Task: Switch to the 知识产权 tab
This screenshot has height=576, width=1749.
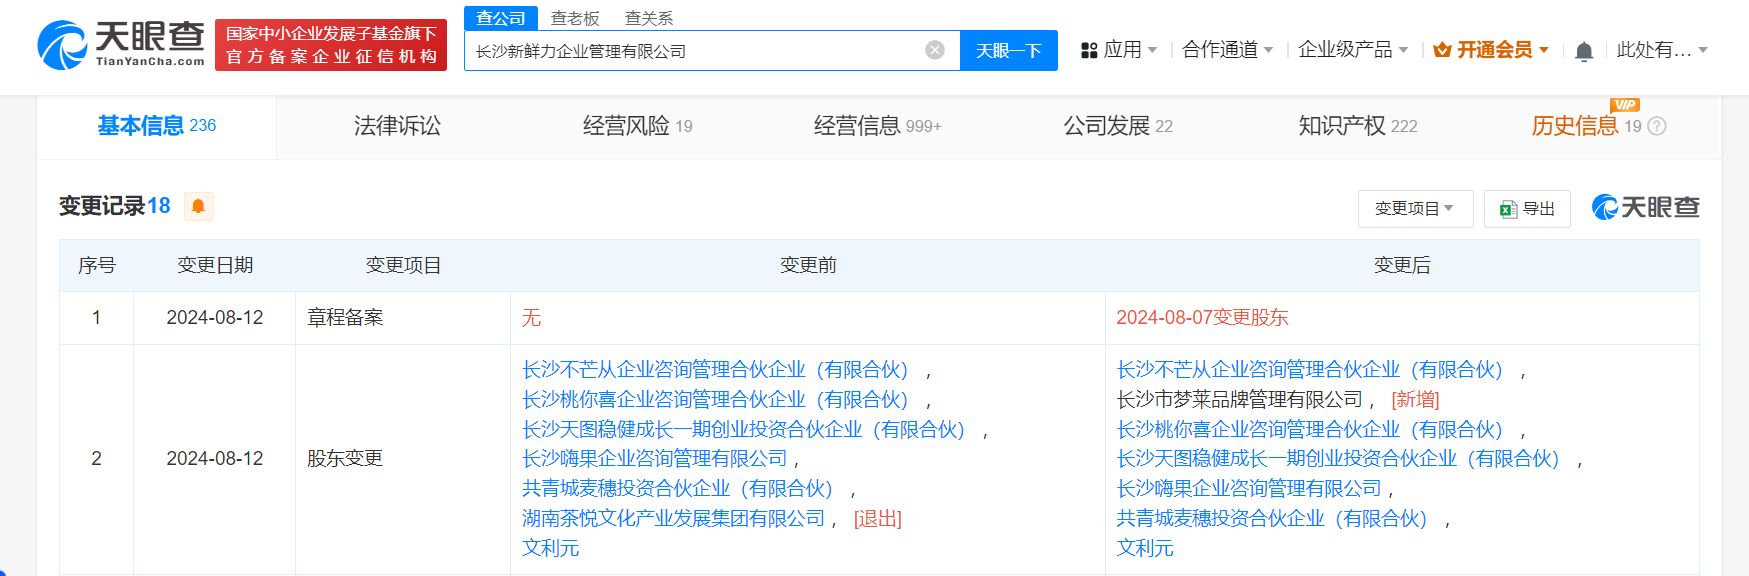Action: 1357,126
